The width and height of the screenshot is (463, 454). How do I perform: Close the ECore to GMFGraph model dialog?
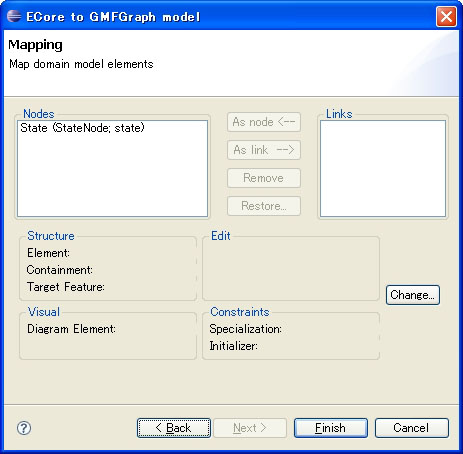pos(446,16)
